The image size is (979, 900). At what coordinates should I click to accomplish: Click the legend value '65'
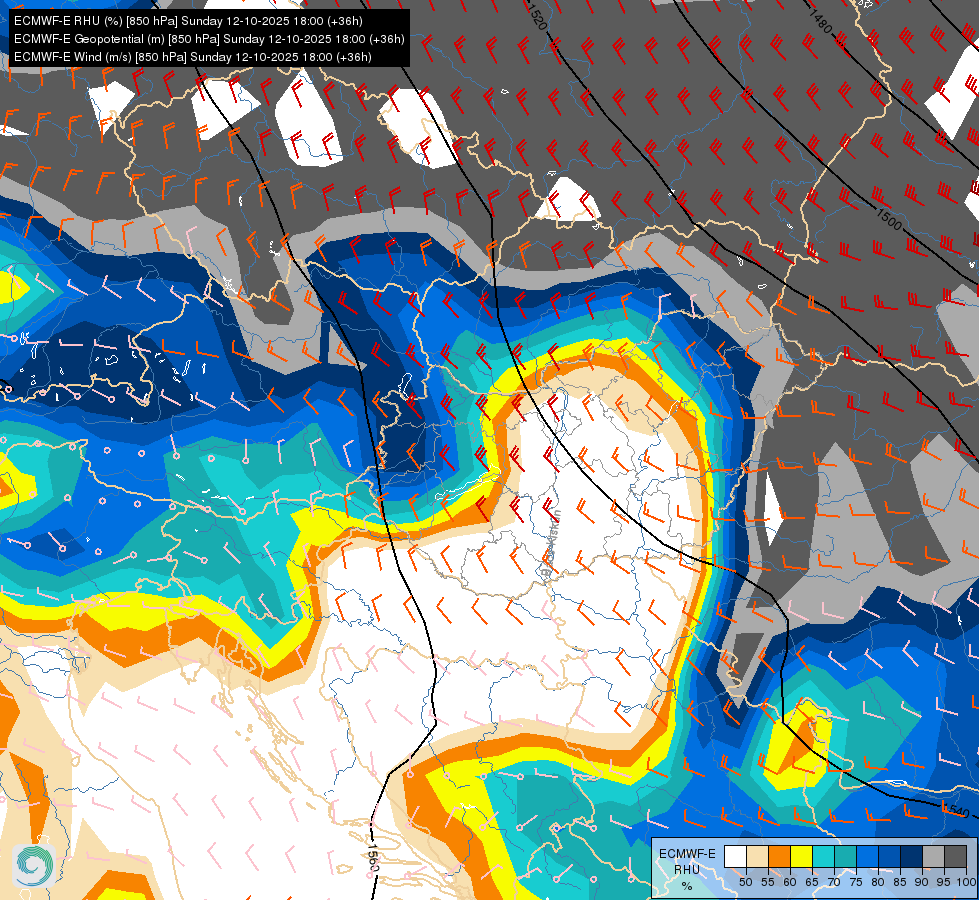coord(812,882)
